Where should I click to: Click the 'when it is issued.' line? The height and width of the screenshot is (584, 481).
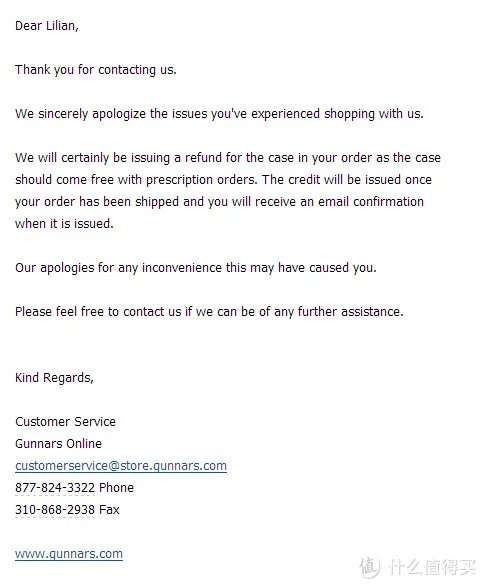click(64, 223)
